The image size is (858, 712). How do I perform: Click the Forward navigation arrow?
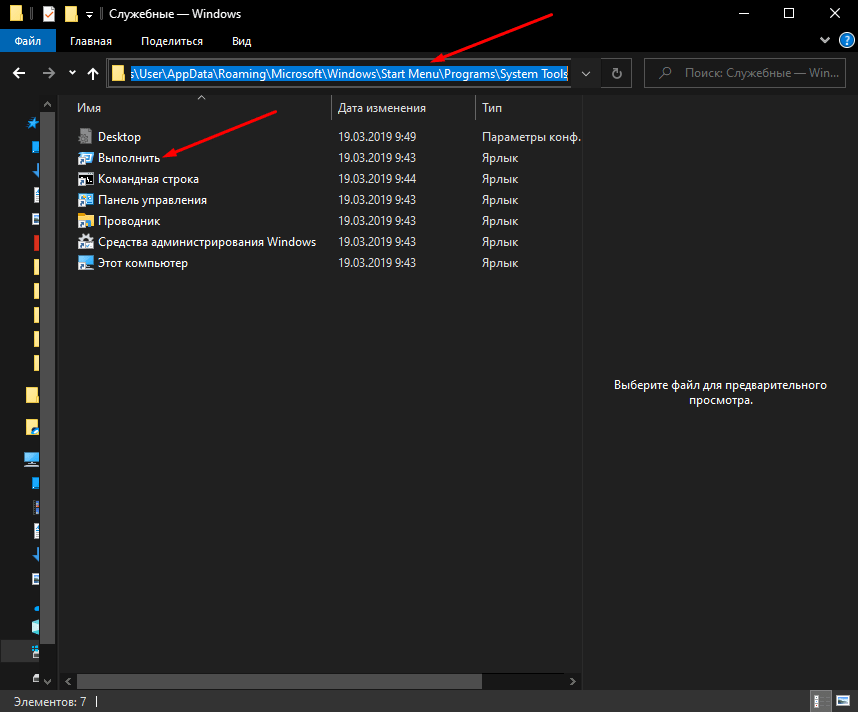click(x=49, y=73)
